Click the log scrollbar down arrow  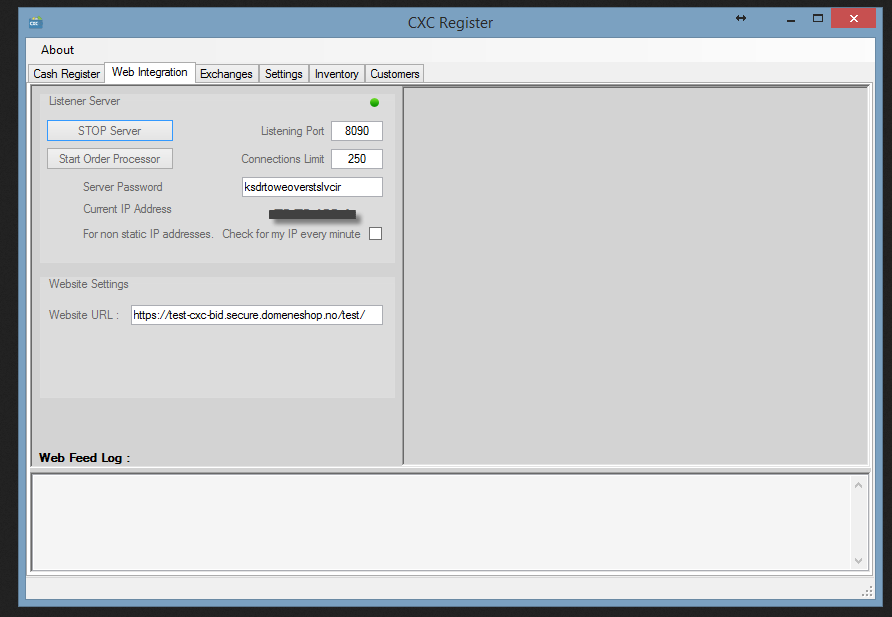click(x=858, y=561)
